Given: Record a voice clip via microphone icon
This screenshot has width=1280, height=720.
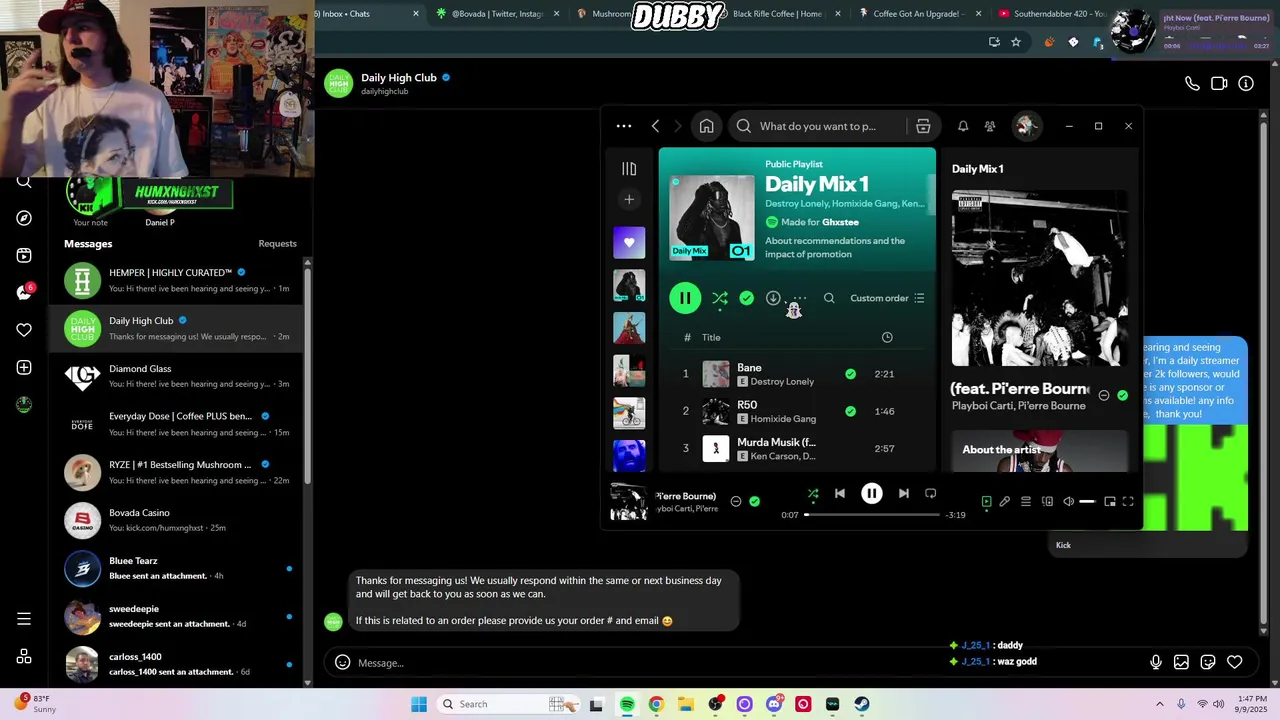Looking at the screenshot, I should click(x=1156, y=662).
